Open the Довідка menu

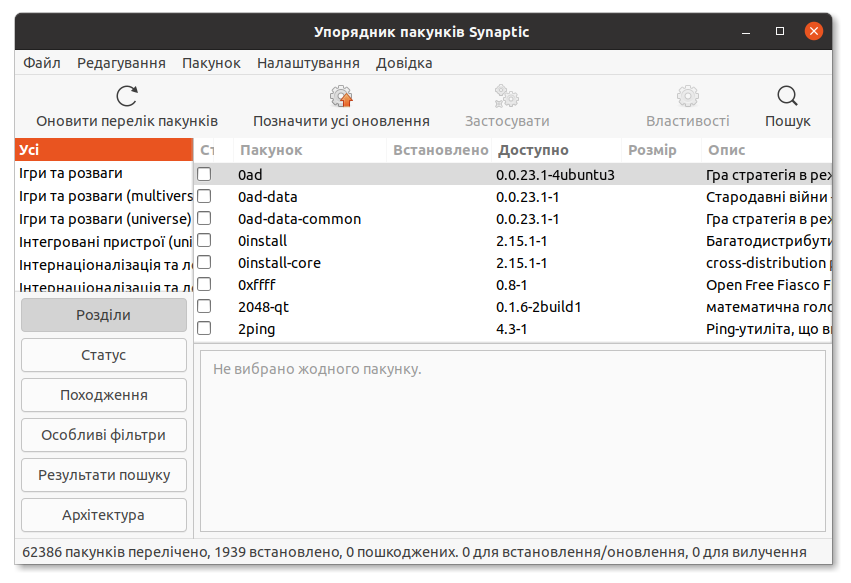point(405,62)
